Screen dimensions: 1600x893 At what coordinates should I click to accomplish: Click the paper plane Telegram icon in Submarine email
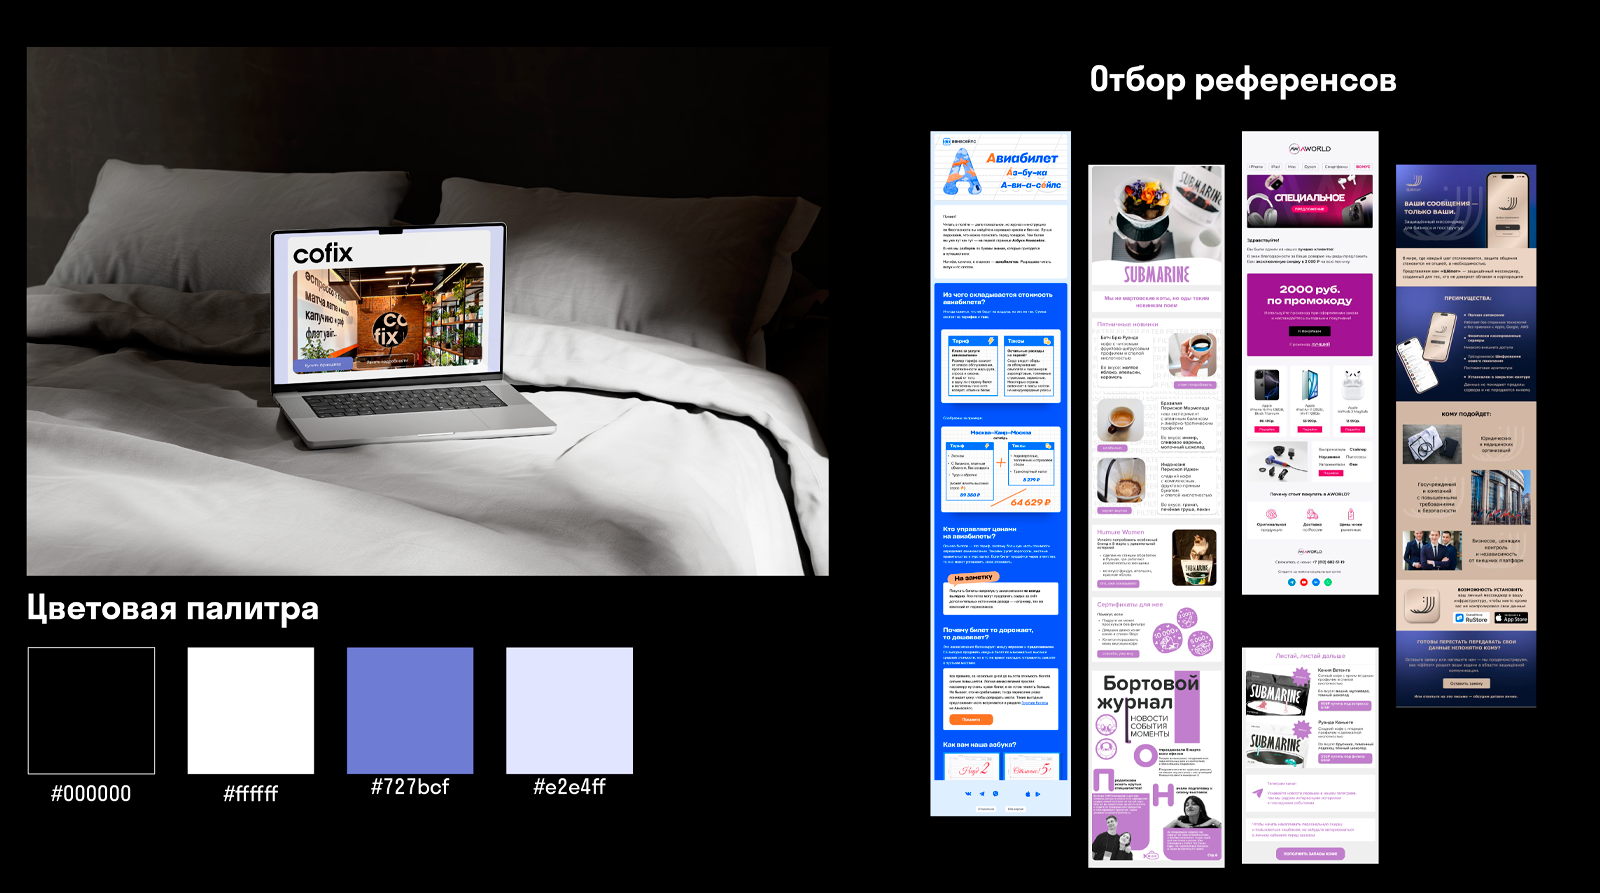tap(1257, 793)
